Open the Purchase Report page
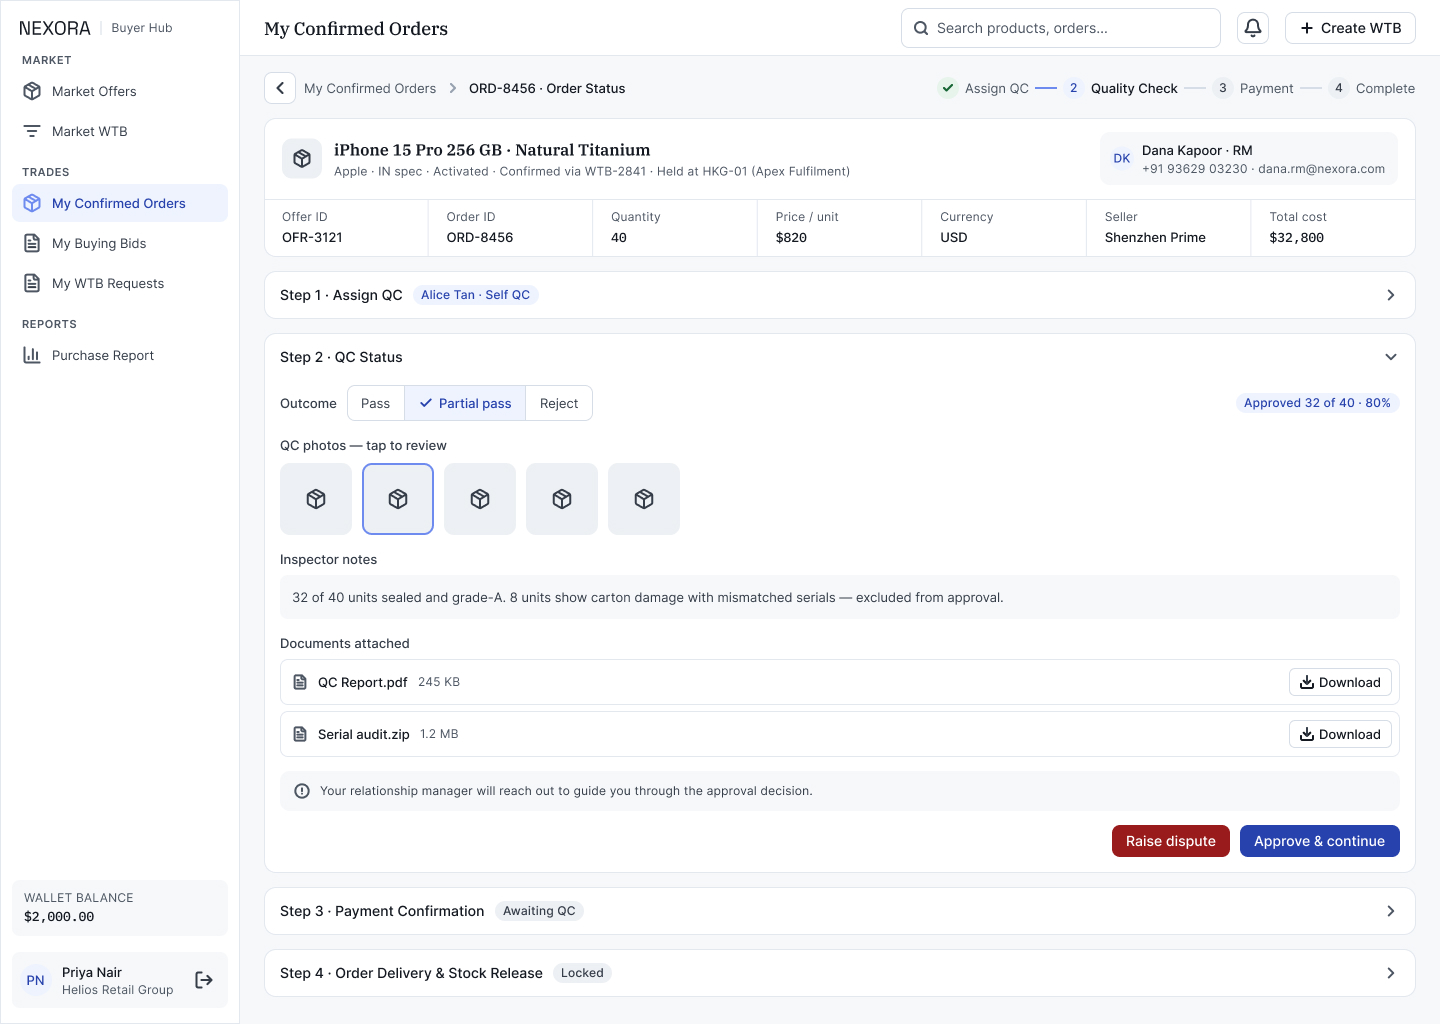The height and width of the screenshot is (1024, 1440). 120,355
